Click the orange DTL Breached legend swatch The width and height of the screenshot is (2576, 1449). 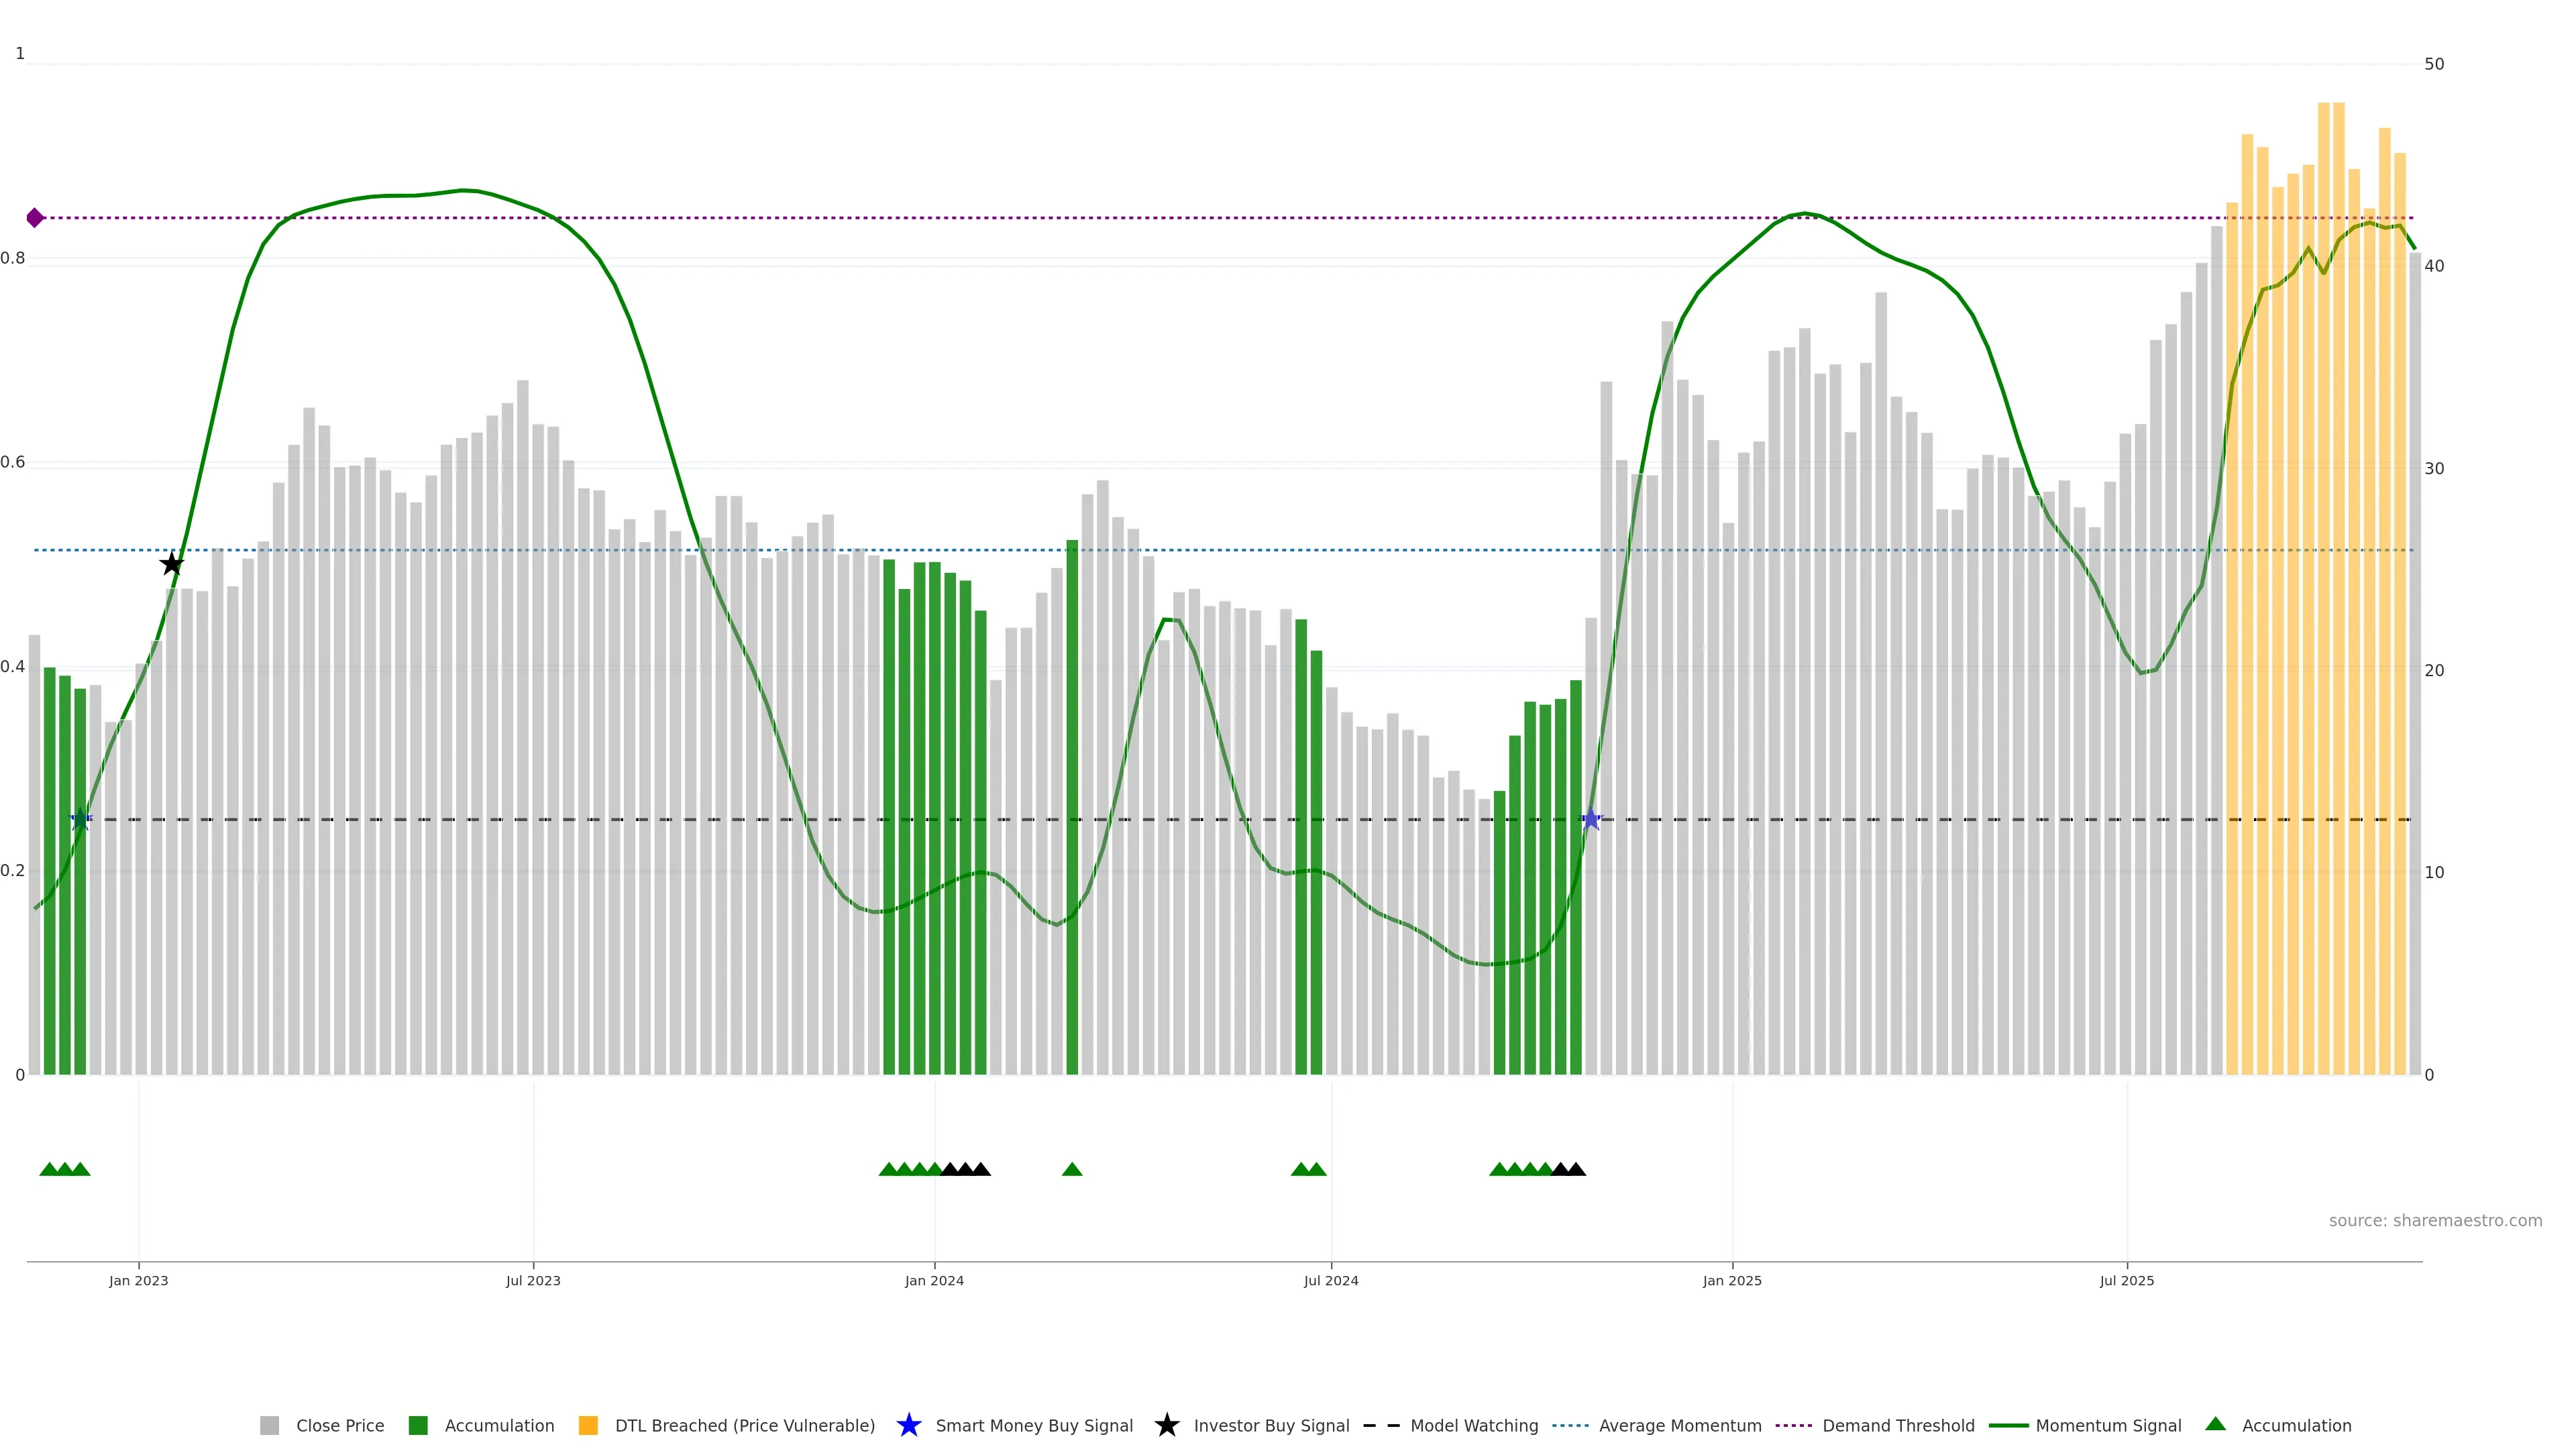588,1425
